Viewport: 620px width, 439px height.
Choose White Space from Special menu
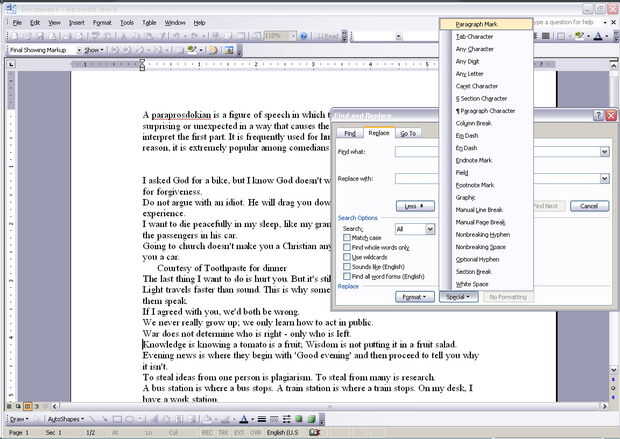pos(486,284)
